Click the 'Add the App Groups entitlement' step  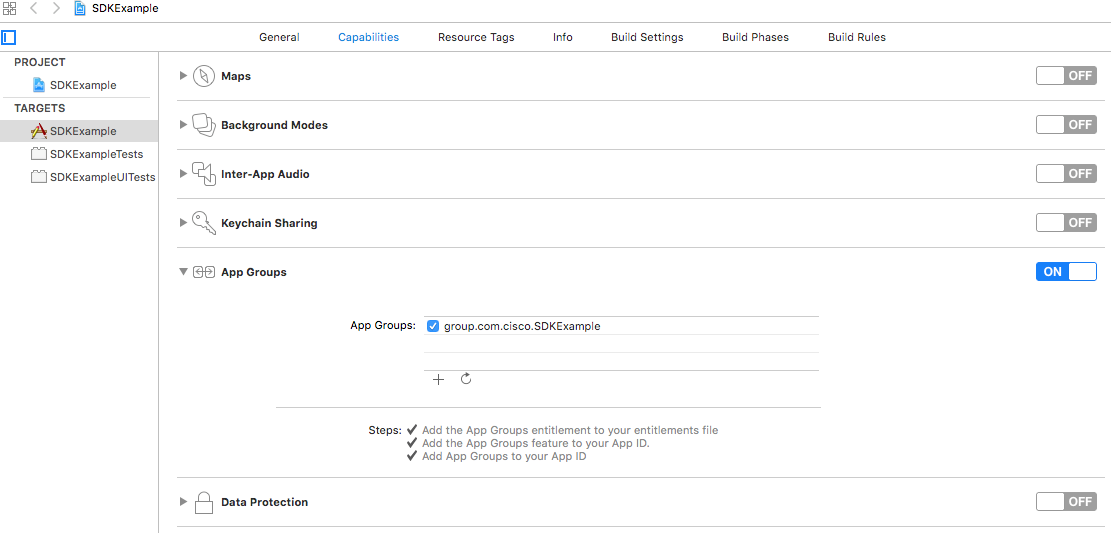(x=570, y=430)
